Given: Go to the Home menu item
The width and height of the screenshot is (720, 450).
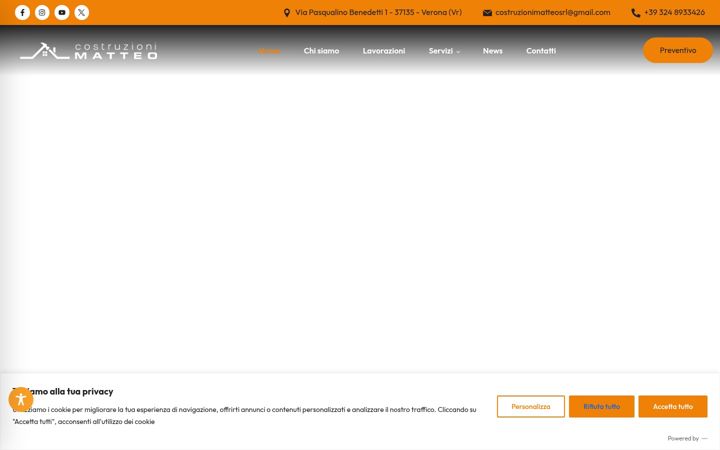Looking at the screenshot, I should tap(270, 51).
